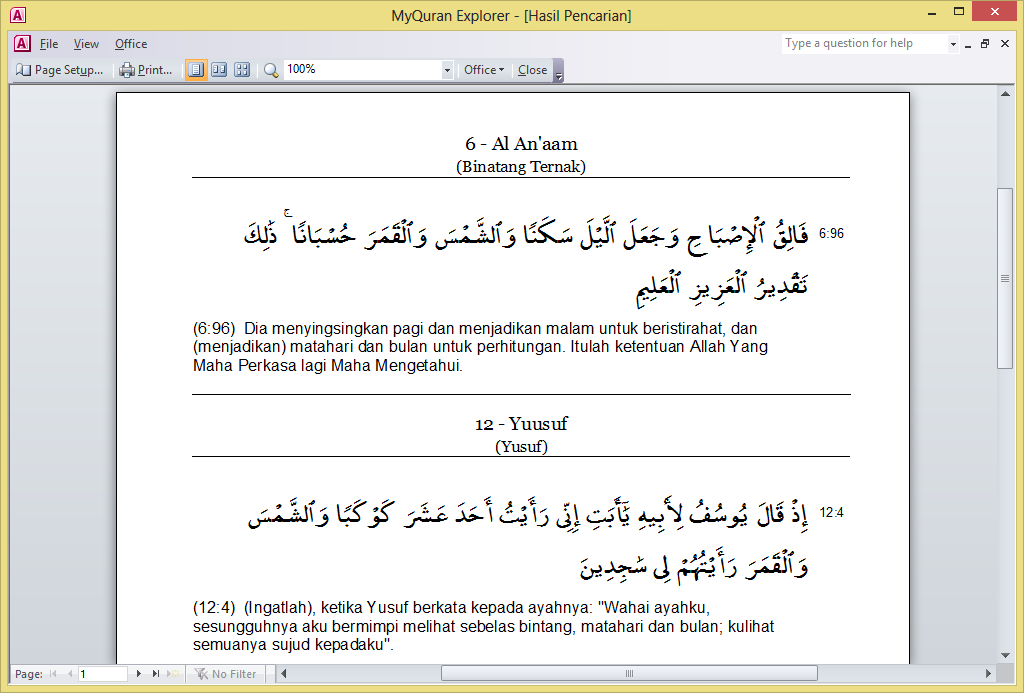
Task: Click the Print toolbar button
Action: point(146,70)
